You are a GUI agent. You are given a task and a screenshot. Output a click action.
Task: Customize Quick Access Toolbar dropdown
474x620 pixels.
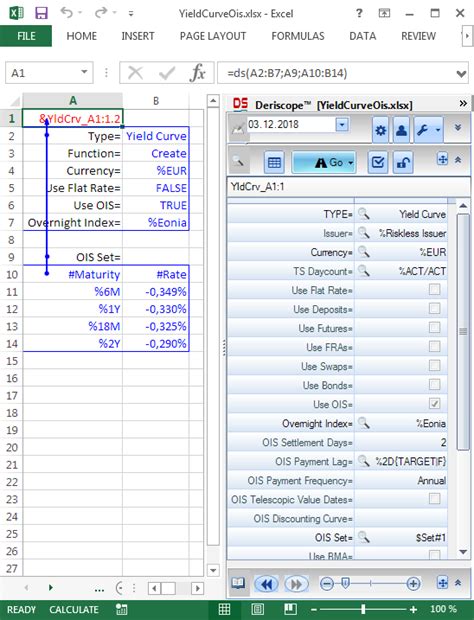130,13
